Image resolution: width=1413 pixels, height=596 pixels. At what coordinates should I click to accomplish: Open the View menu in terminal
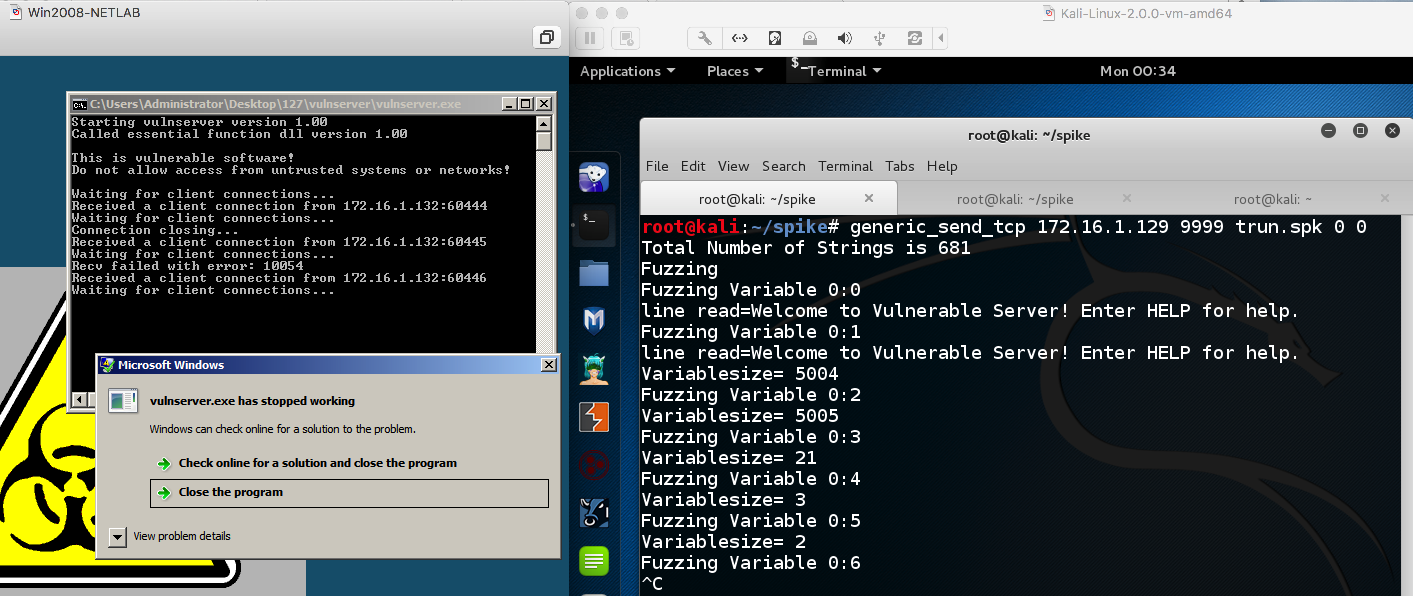point(733,166)
